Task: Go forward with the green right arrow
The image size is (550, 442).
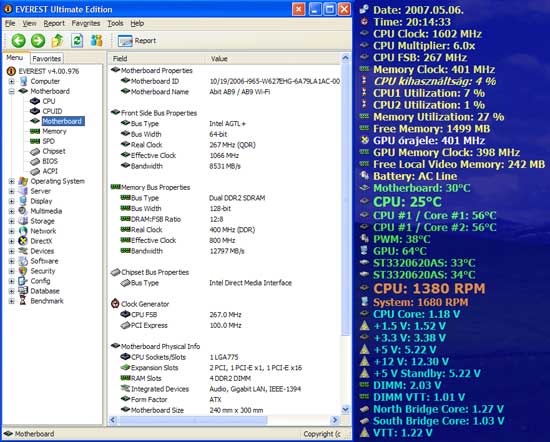Action: coord(38,41)
